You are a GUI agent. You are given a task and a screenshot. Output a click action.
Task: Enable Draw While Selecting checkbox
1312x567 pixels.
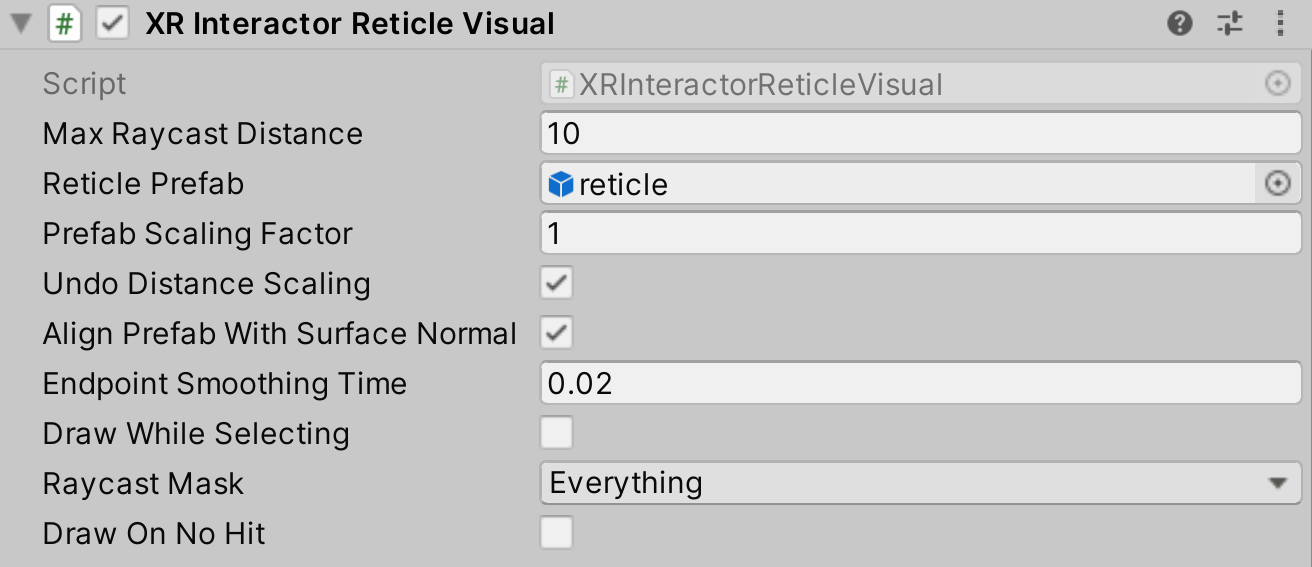pos(557,433)
